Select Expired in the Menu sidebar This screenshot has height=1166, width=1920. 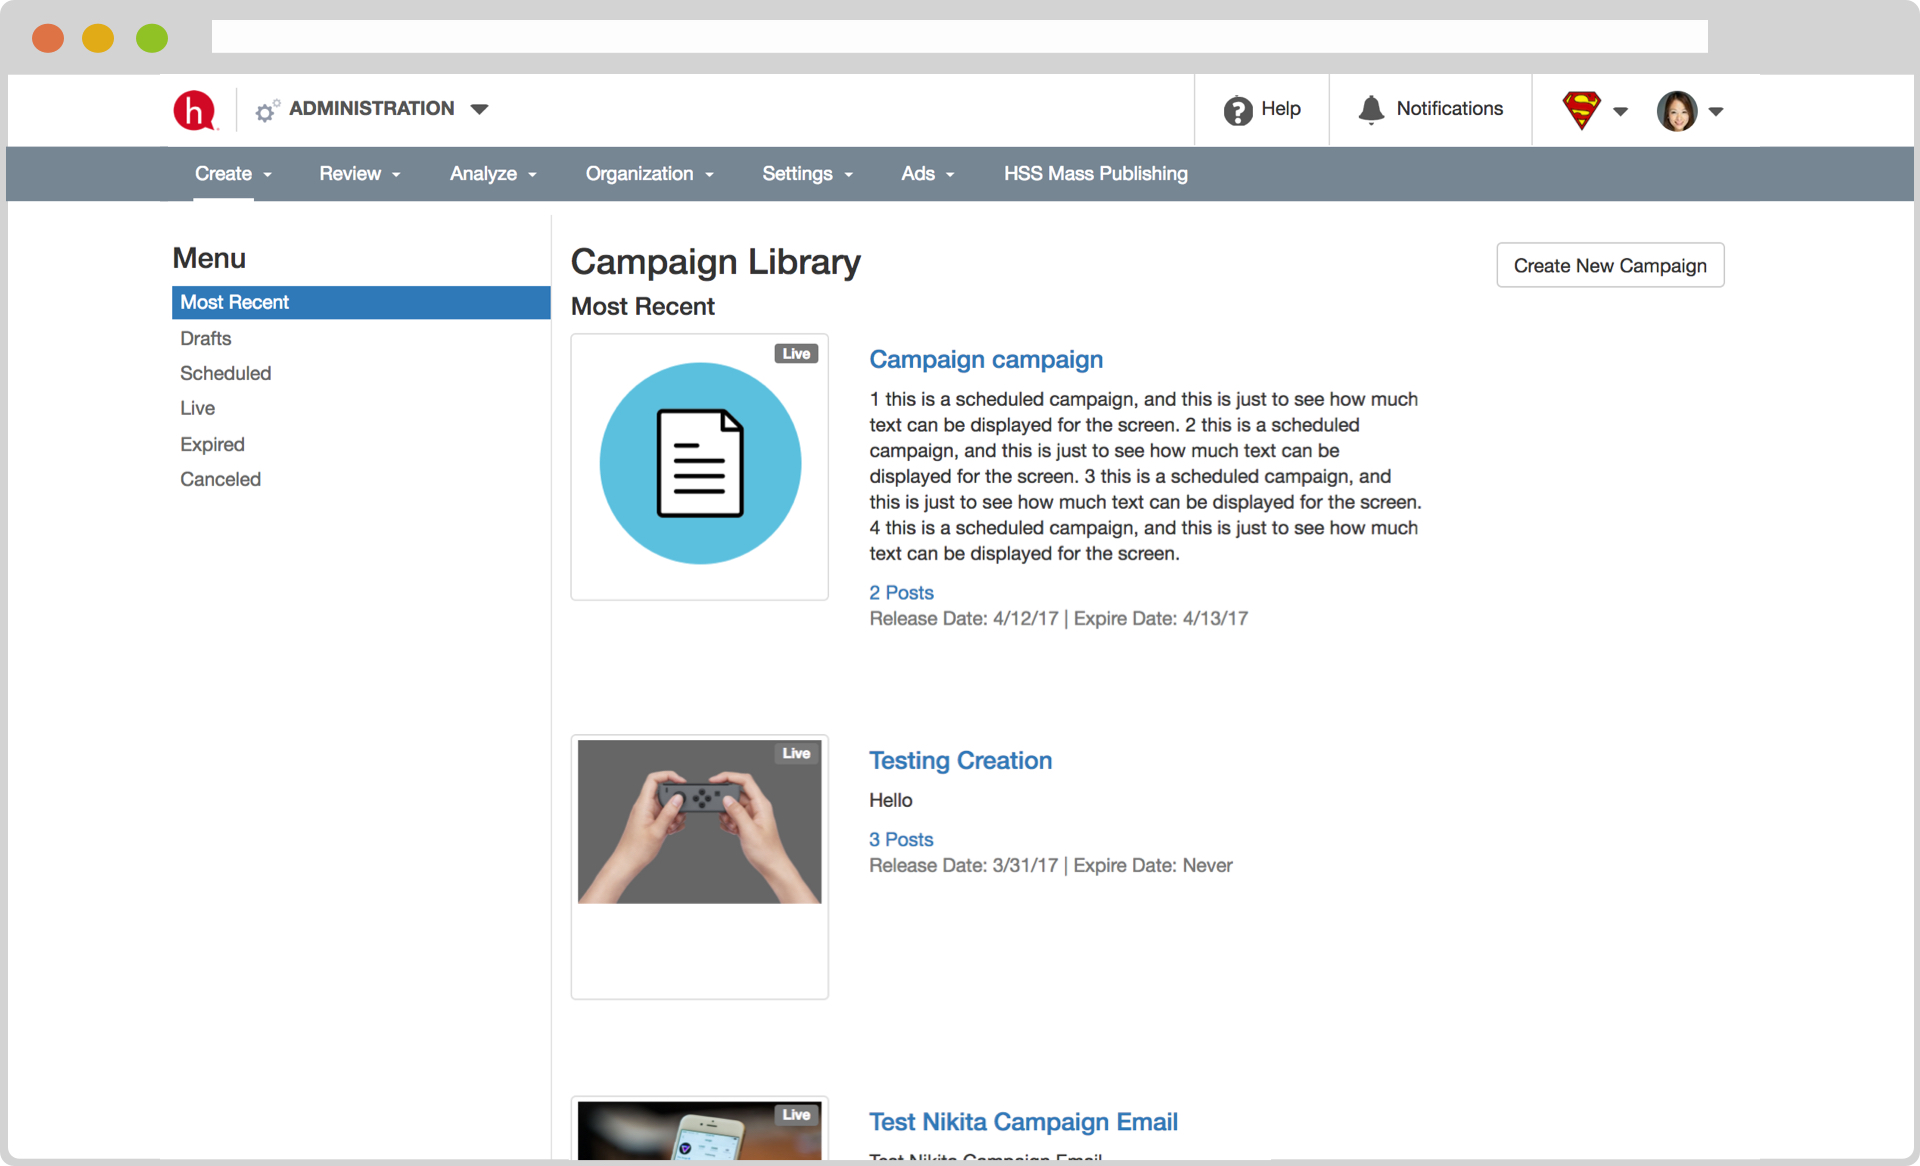click(x=212, y=445)
